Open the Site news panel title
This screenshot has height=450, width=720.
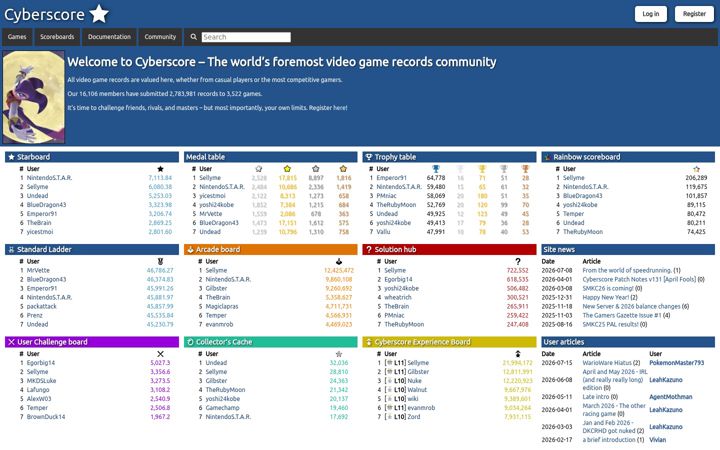559,249
